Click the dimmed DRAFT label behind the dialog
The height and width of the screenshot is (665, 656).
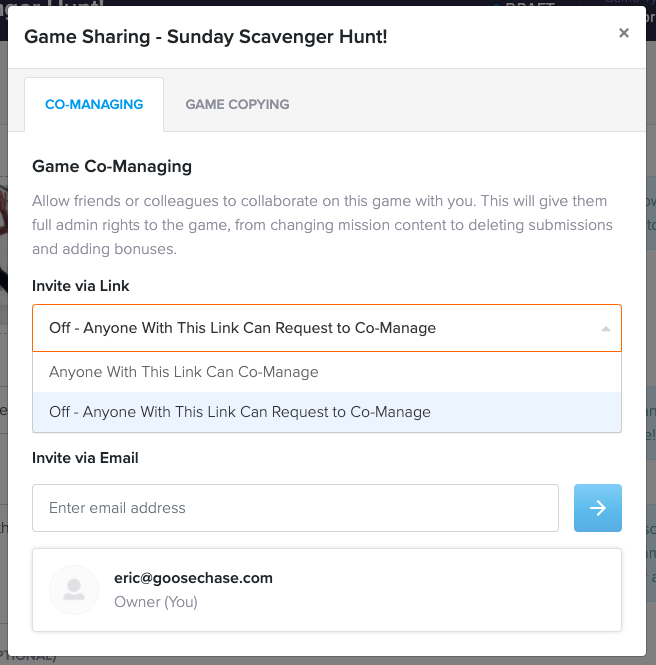tap(530, 3)
